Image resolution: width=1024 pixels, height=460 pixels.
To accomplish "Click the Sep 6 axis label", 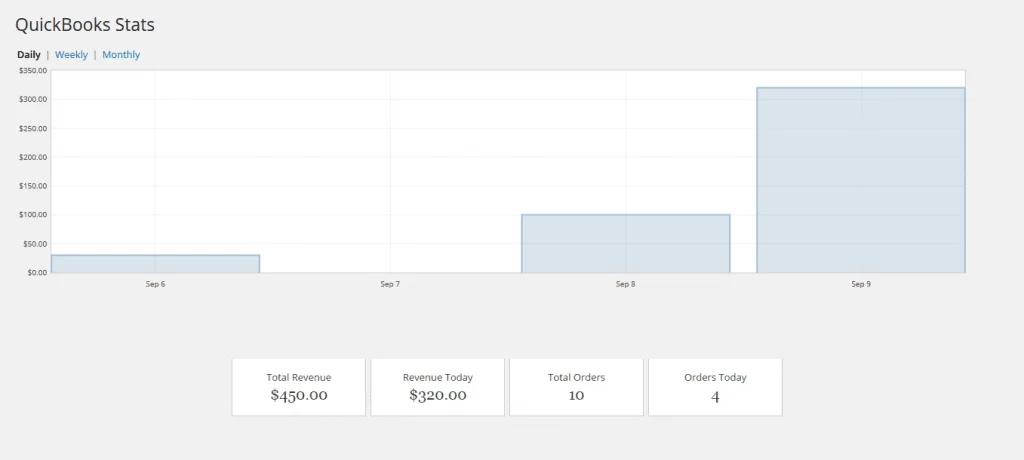I will (x=155, y=284).
